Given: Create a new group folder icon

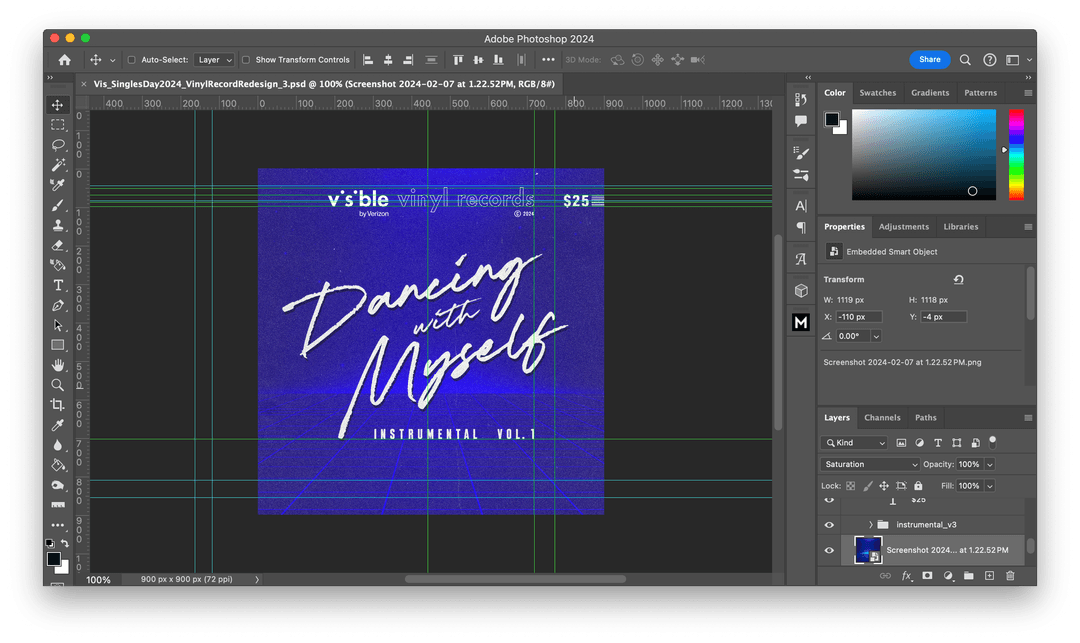Looking at the screenshot, I should pos(968,576).
